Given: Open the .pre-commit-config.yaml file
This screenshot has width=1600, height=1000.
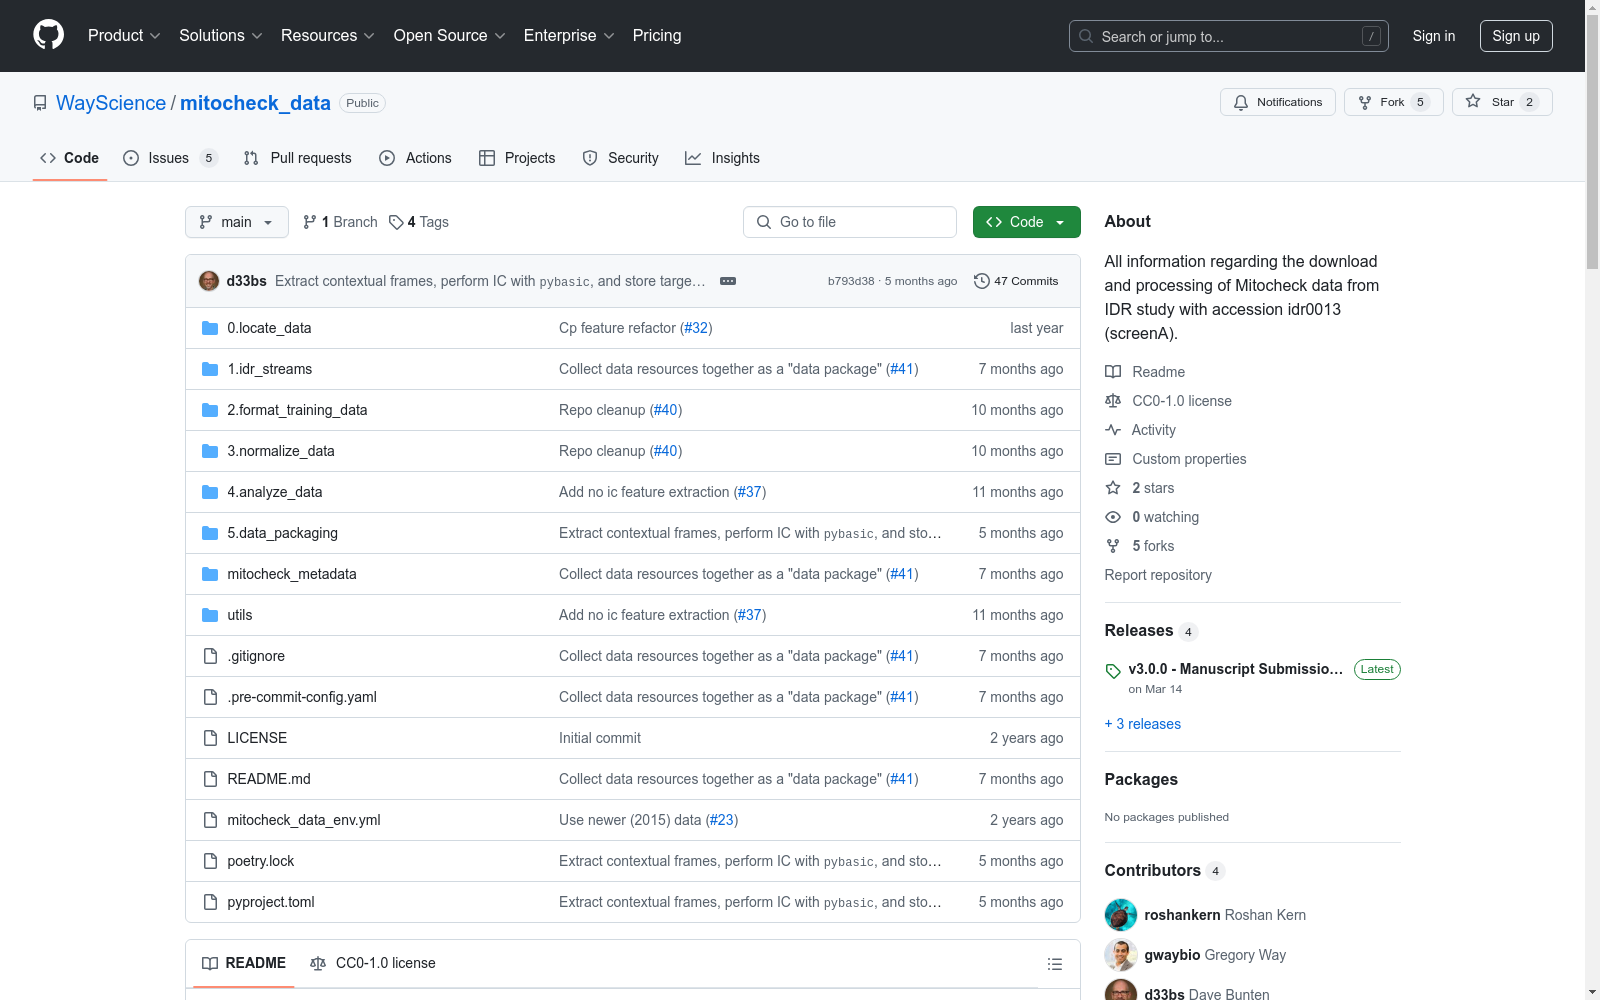Looking at the screenshot, I should (x=302, y=697).
